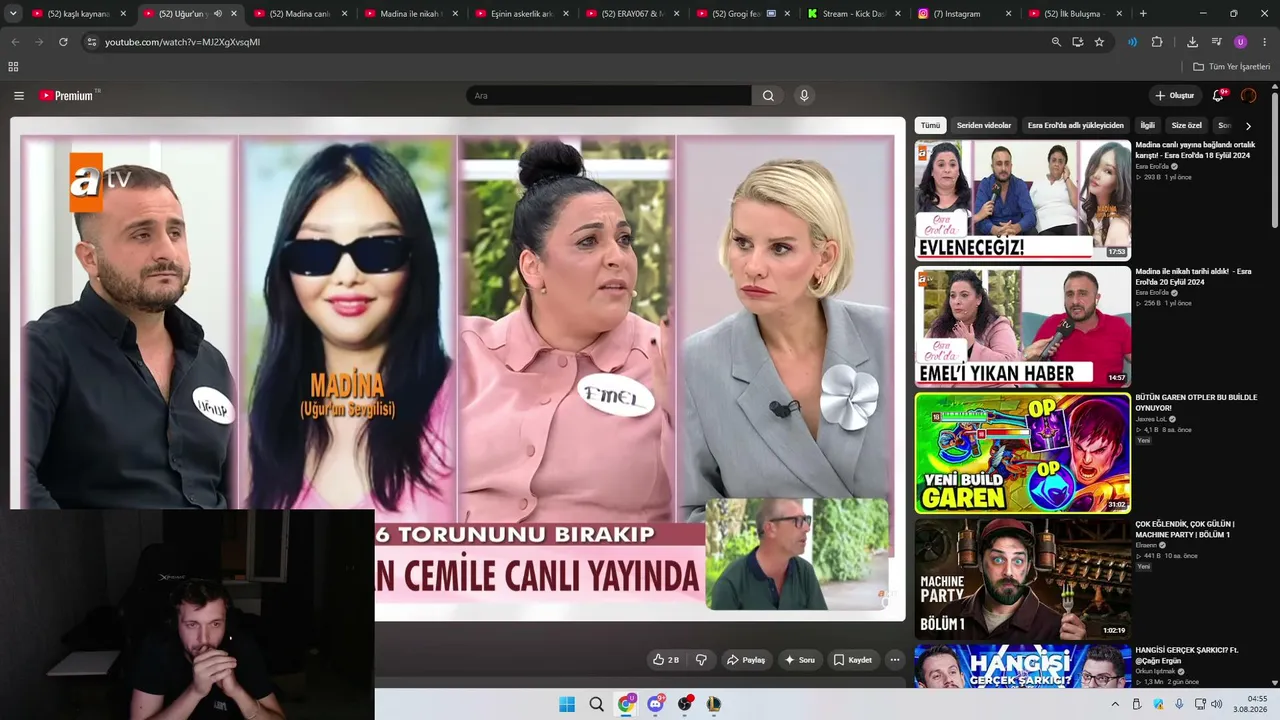Select the Seriden videolar filter chip
Image resolution: width=1280 pixels, height=720 pixels.
click(984, 126)
